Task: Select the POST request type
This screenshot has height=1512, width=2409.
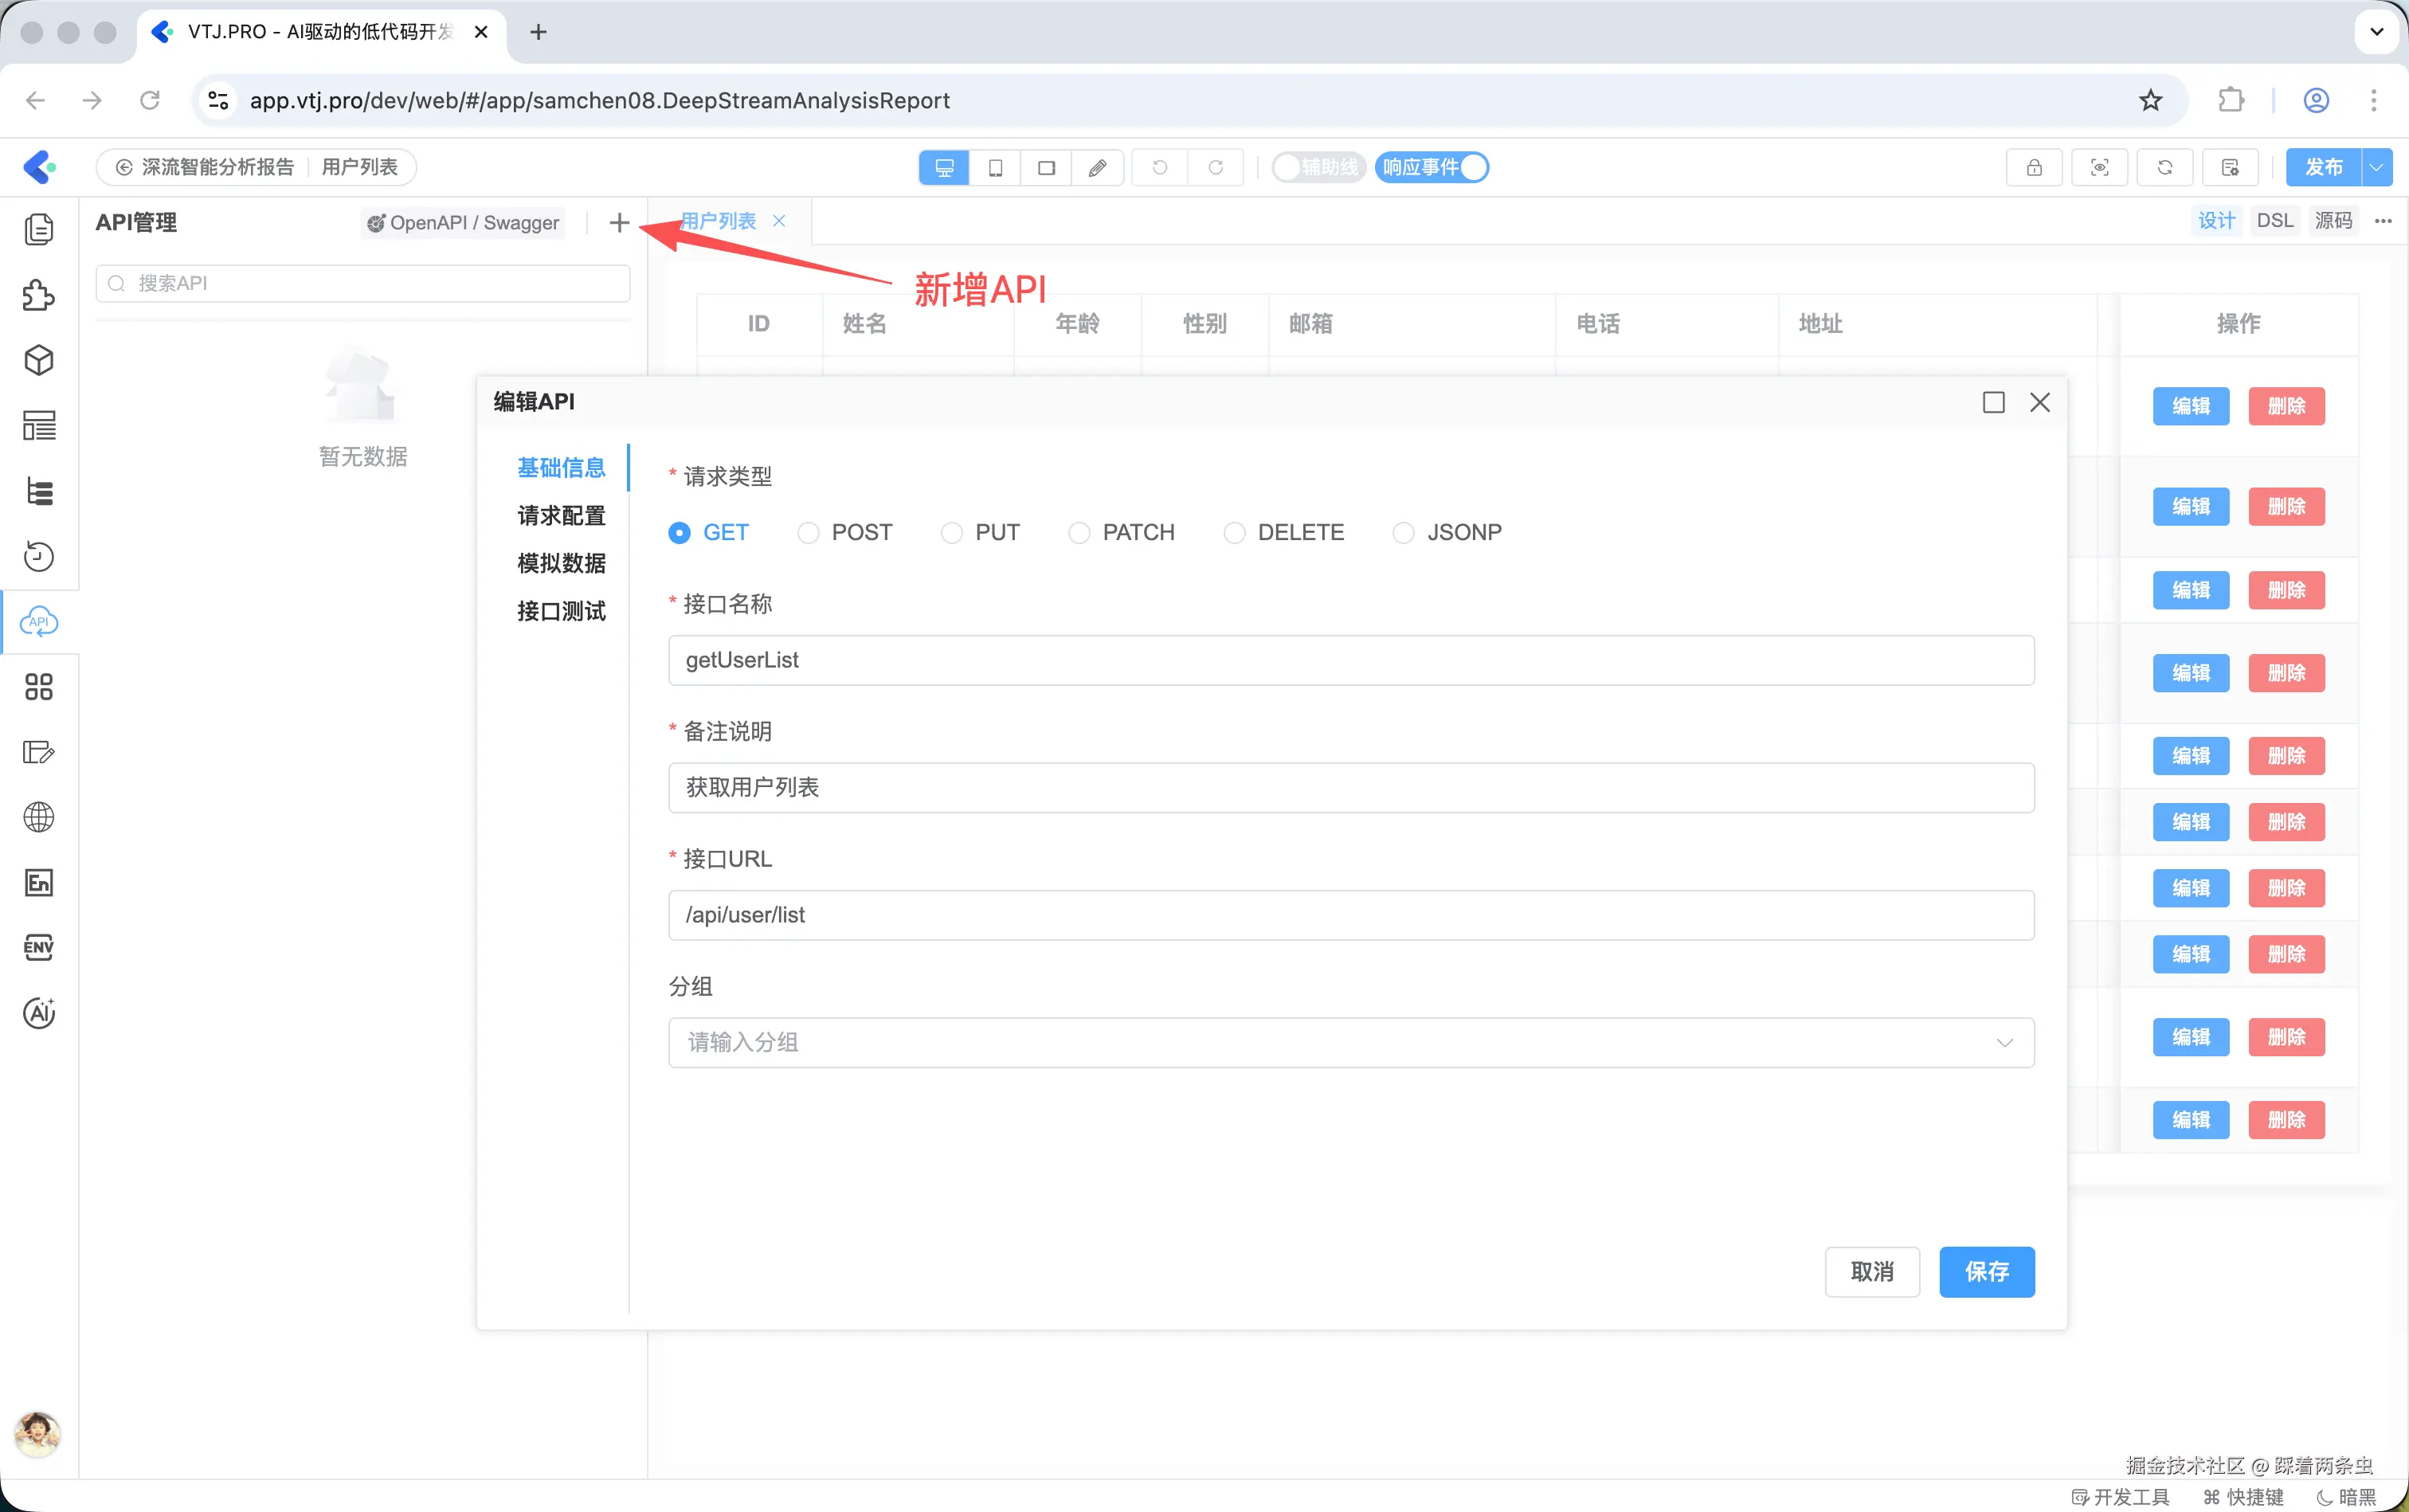Action: (x=808, y=532)
